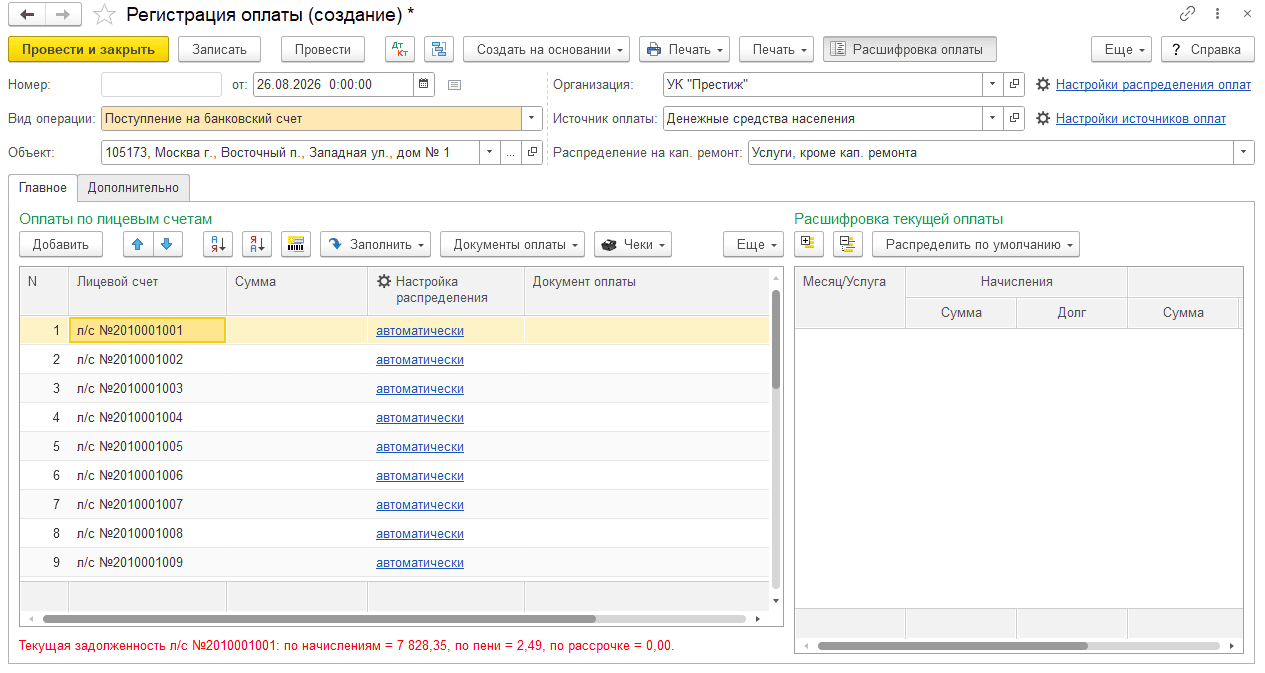
Task: Move row up with blue arrow
Action: (138, 244)
